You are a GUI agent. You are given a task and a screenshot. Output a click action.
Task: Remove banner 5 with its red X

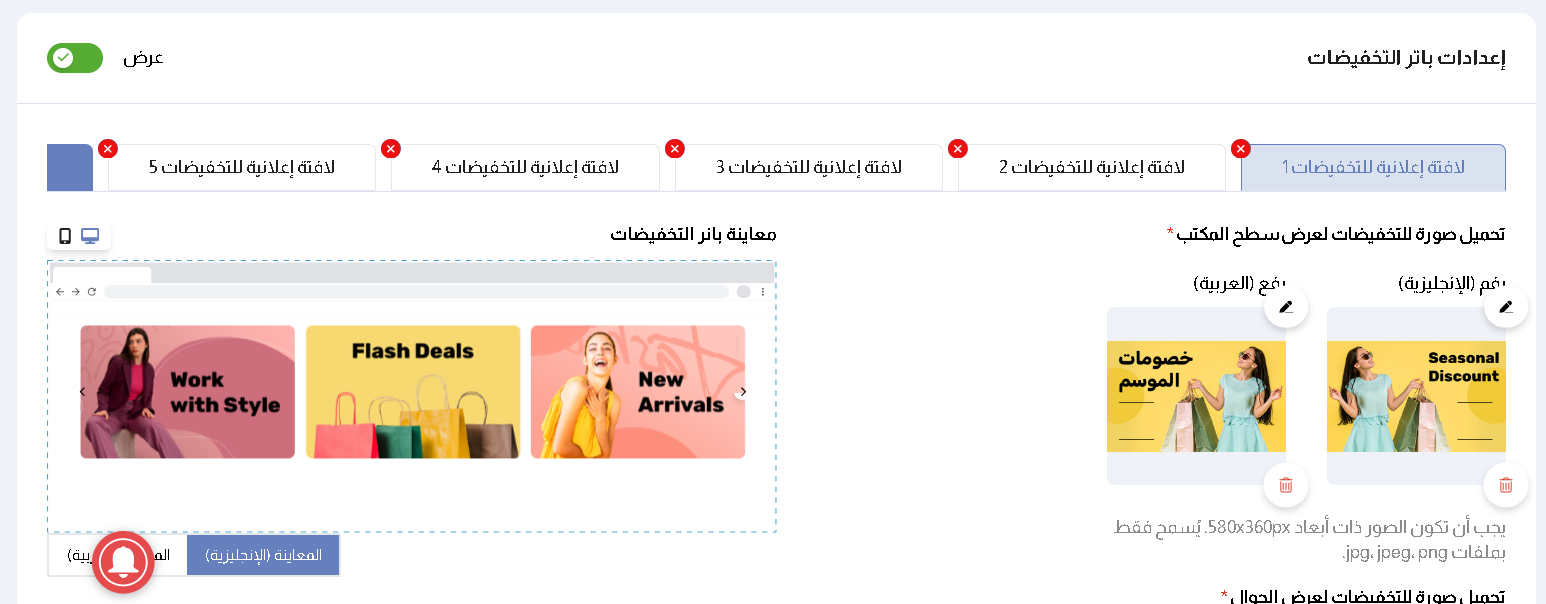tap(108, 149)
